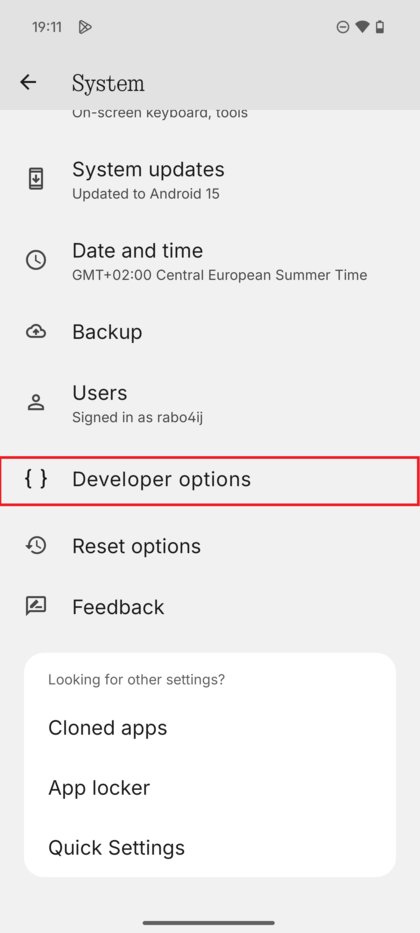The image size is (420, 933).
Task: Open System updates settings
Action: 210,179
